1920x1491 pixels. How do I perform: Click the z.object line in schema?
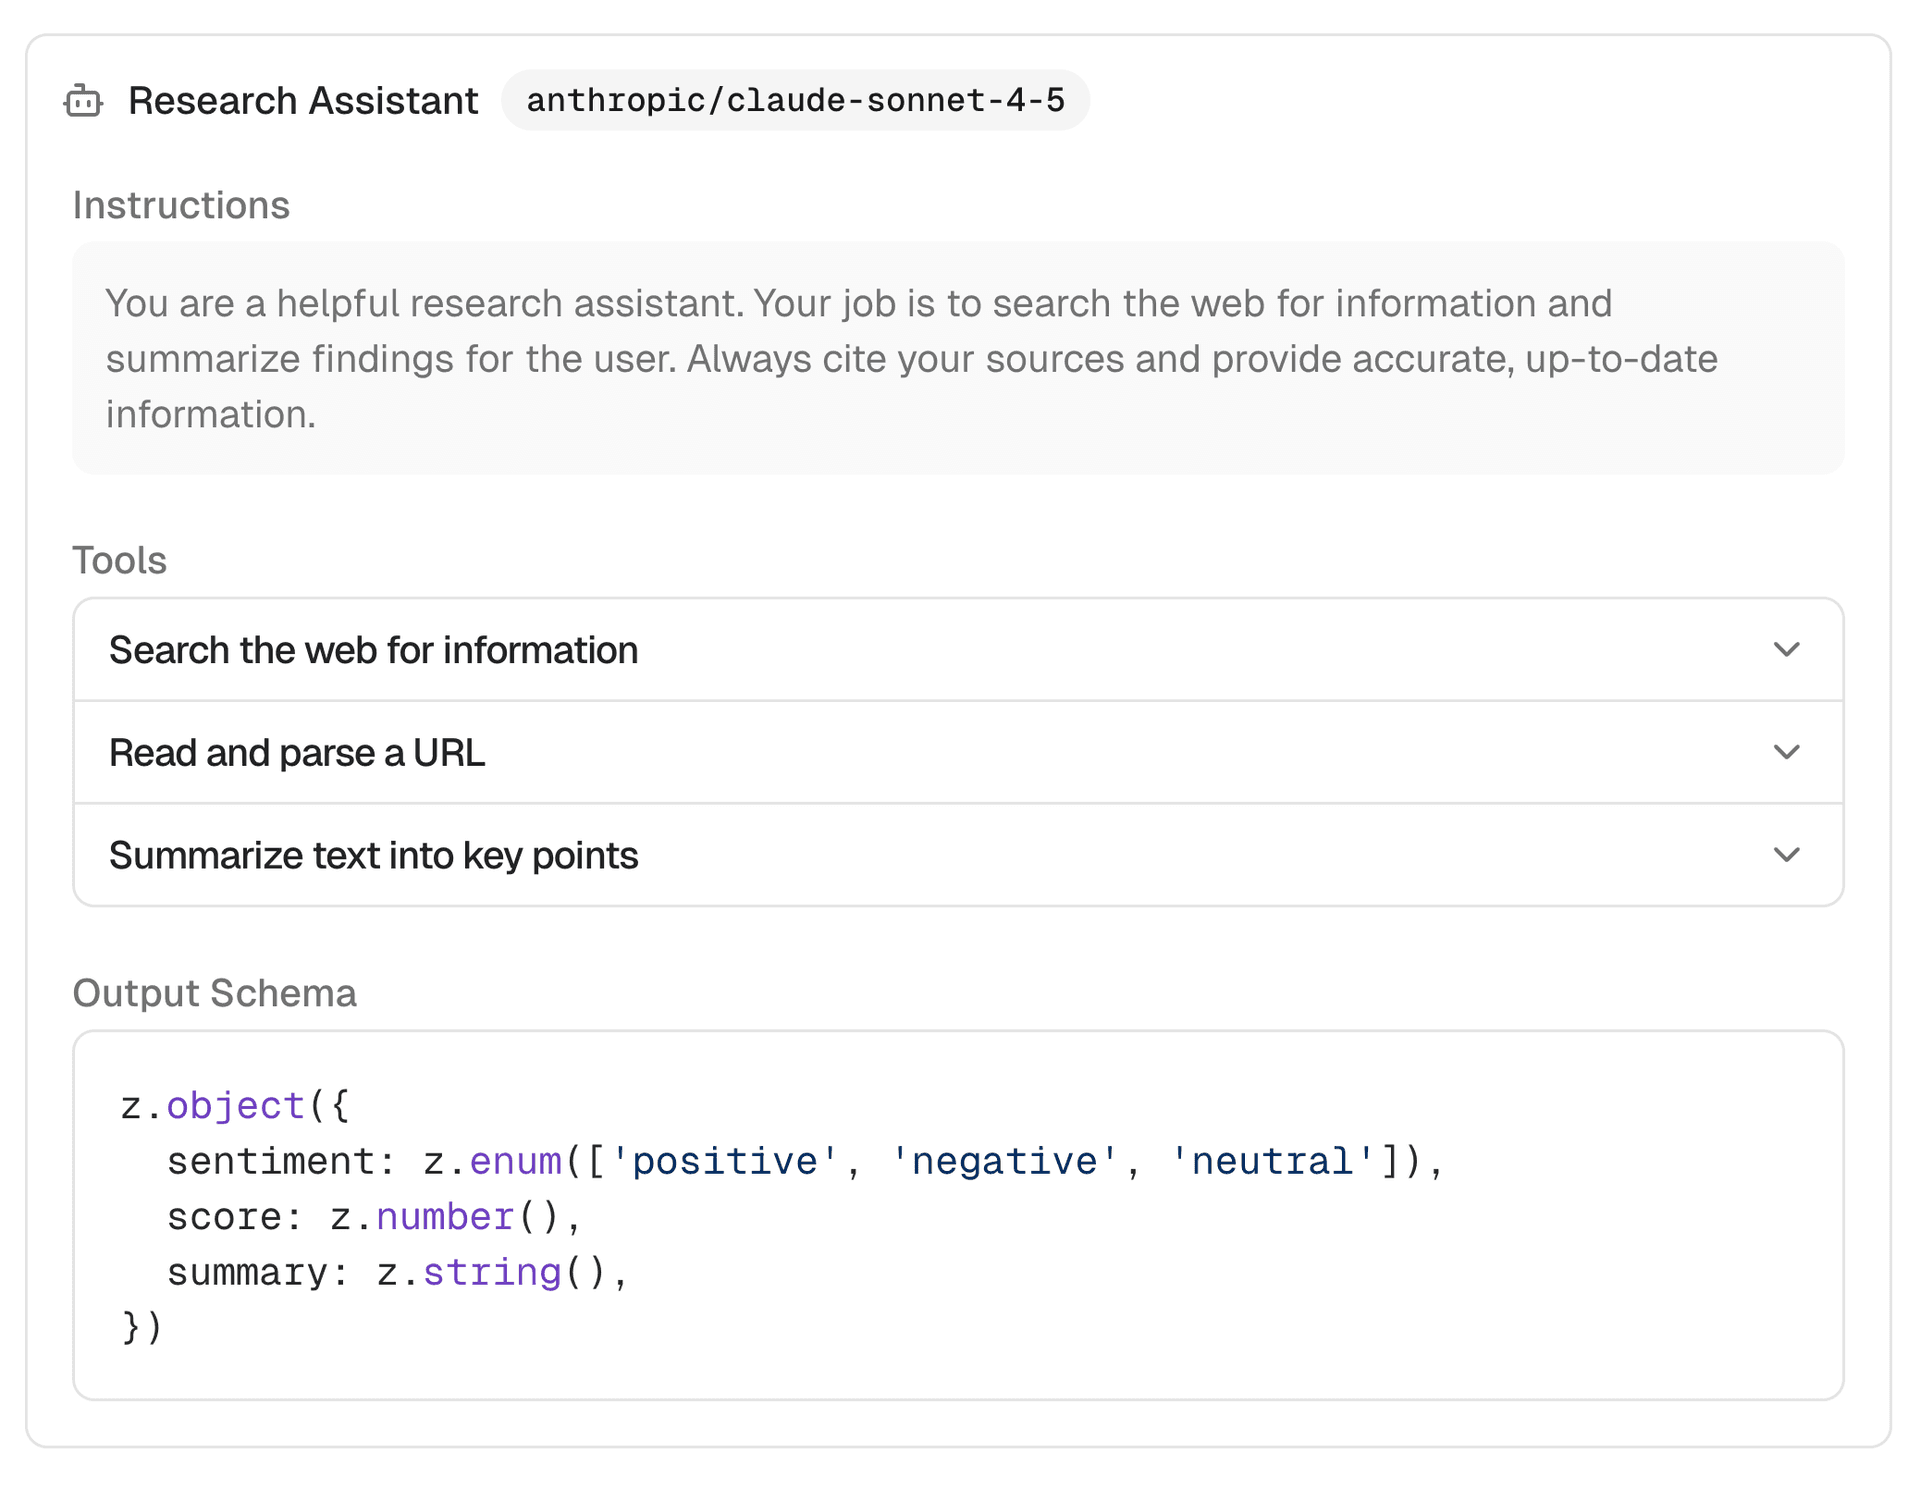235,1106
